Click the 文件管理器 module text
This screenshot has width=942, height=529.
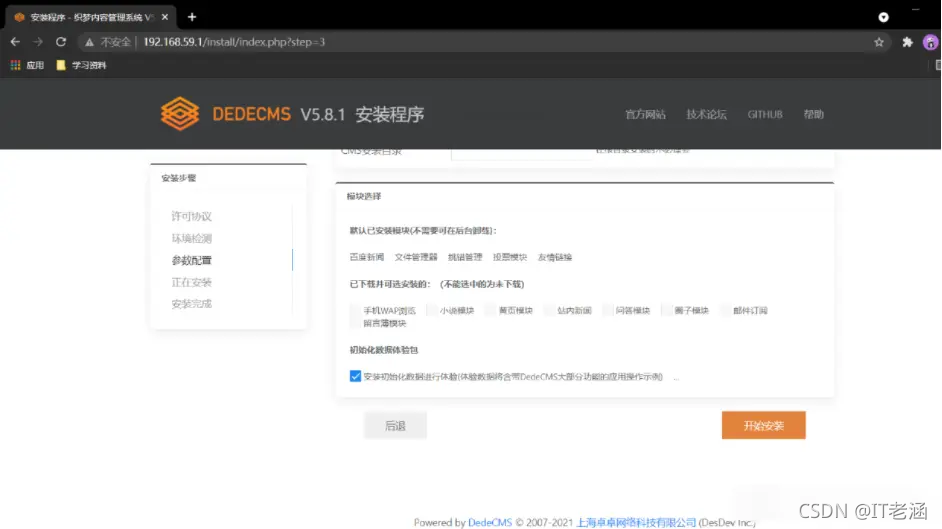pos(416,257)
